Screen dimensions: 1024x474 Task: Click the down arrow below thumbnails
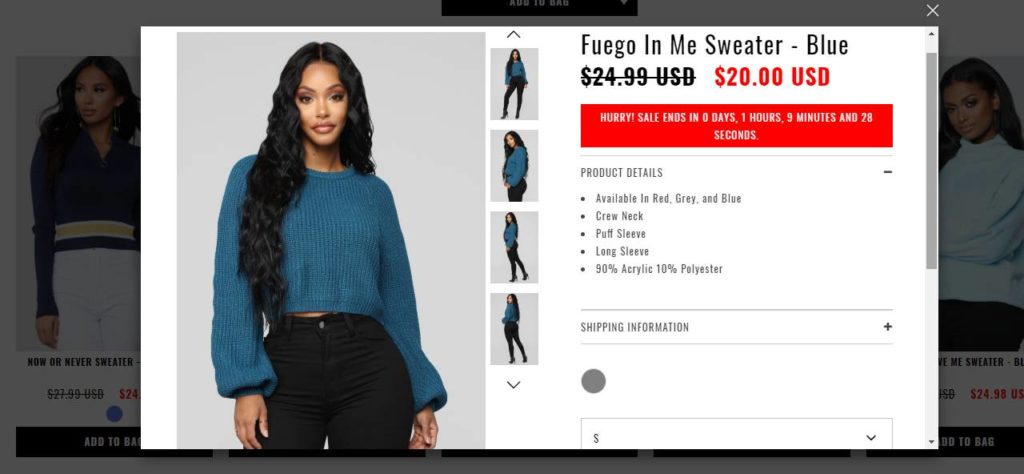pyautogui.click(x=514, y=385)
